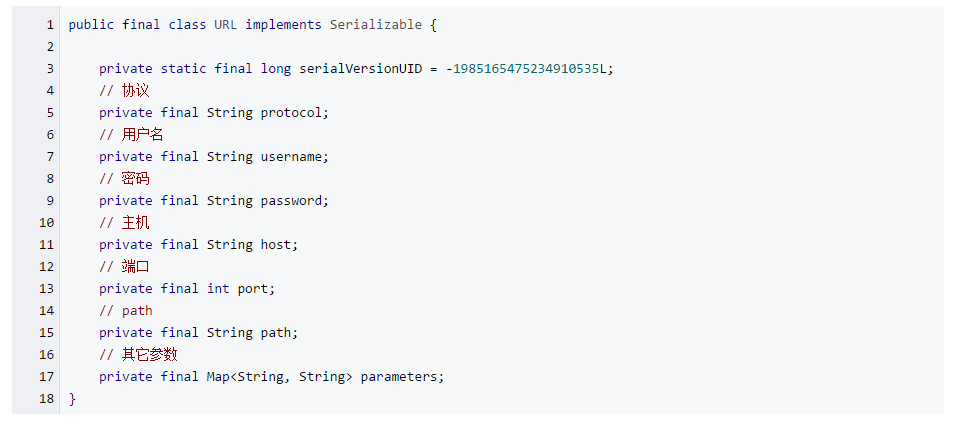The width and height of the screenshot is (957, 426).
Task: Click the Map<String, String> type
Action: 280,377
